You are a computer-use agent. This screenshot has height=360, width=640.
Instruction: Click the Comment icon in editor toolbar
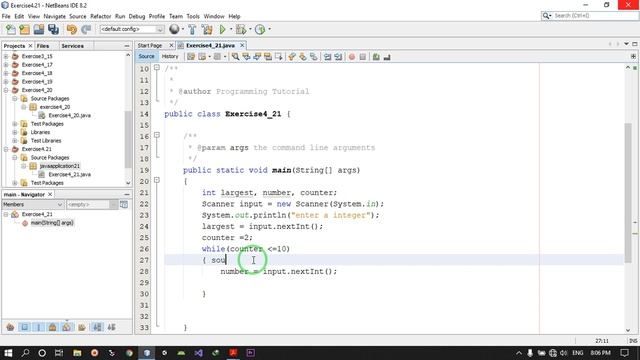(x=376, y=57)
